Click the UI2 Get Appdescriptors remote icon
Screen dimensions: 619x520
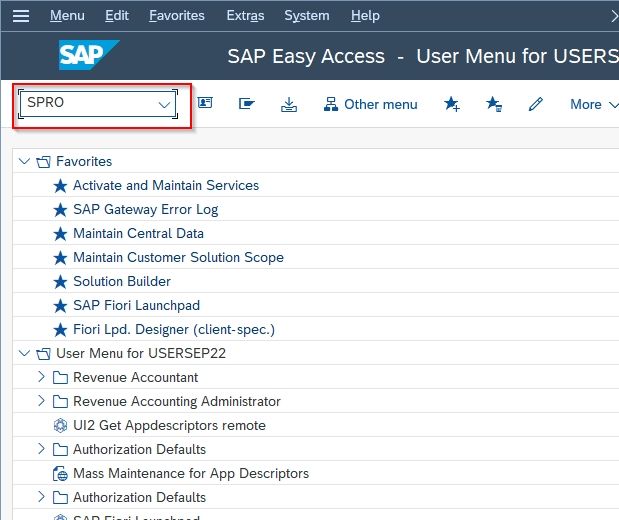(x=60, y=426)
